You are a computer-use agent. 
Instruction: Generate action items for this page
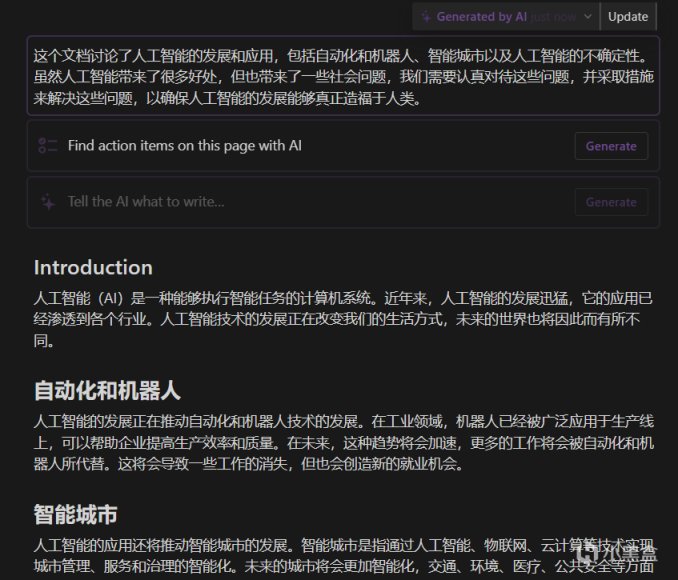tap(611, 146)
